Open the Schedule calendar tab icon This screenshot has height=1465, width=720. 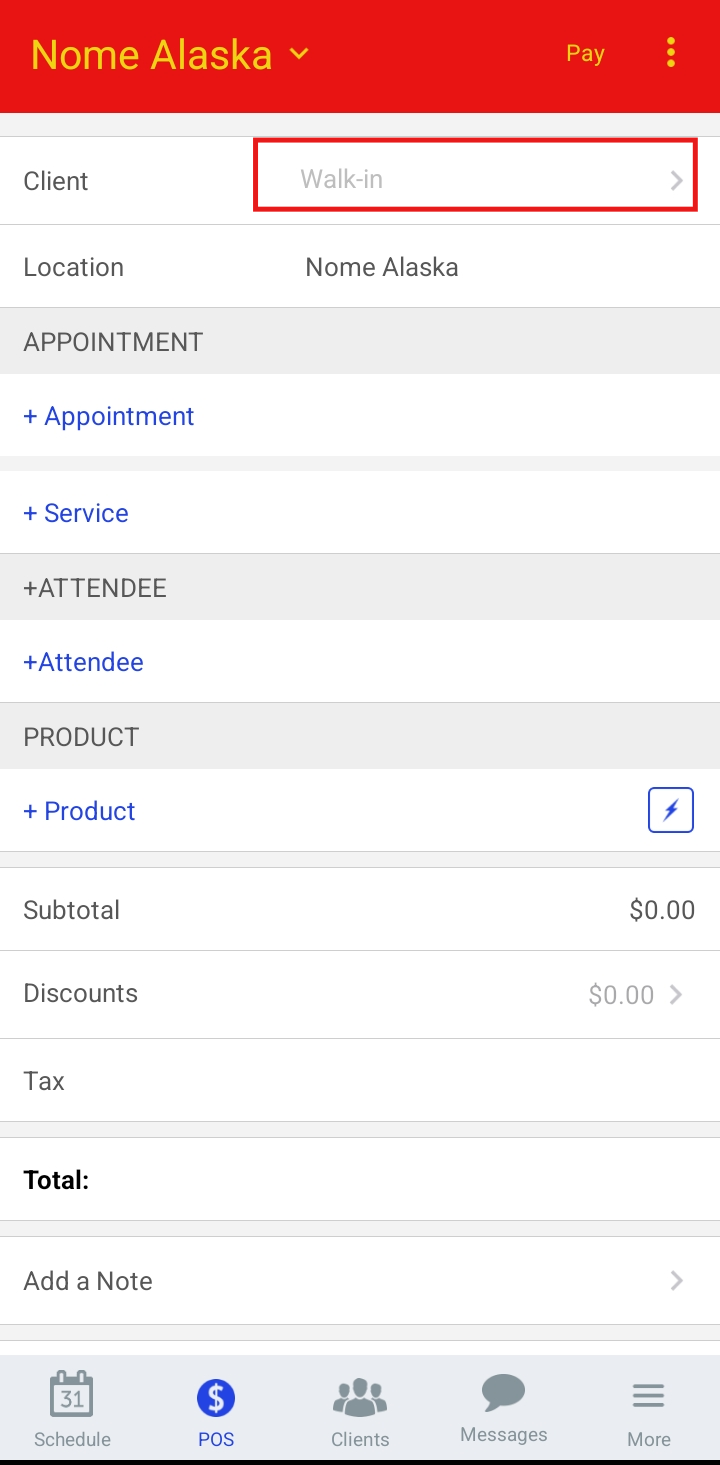click(72, 1394)
